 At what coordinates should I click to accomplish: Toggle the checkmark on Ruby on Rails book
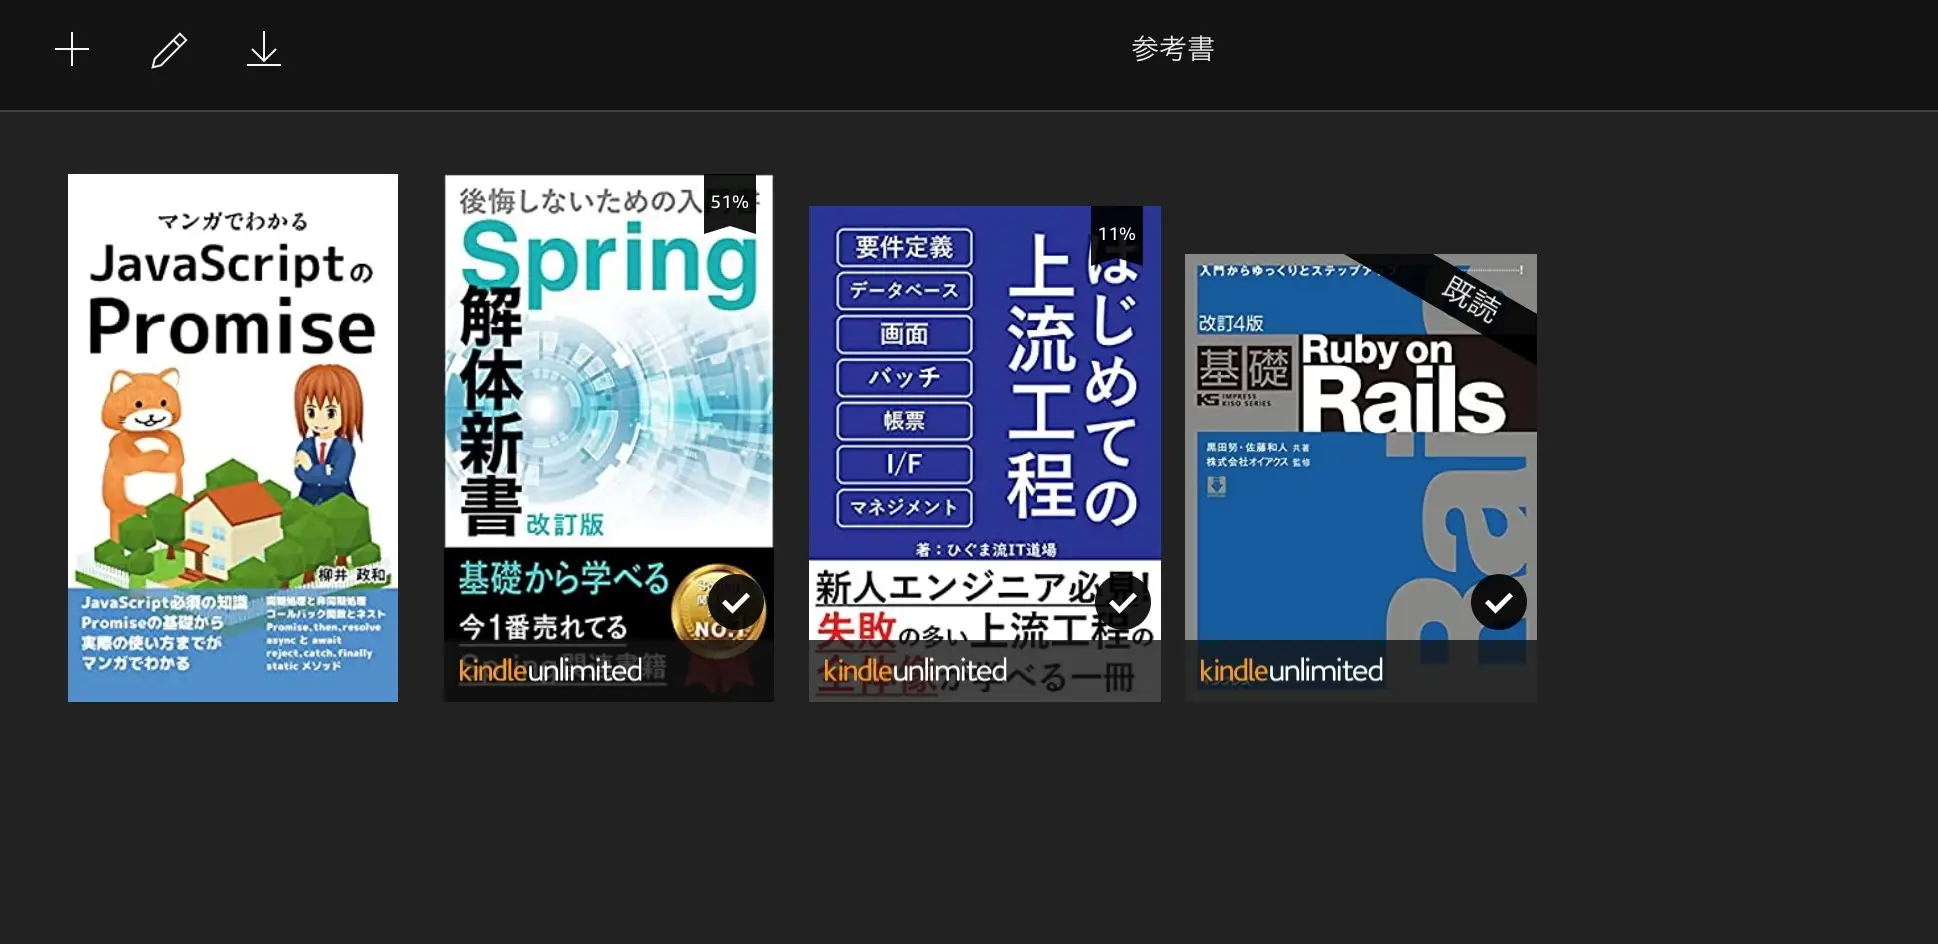(1499, 602)
